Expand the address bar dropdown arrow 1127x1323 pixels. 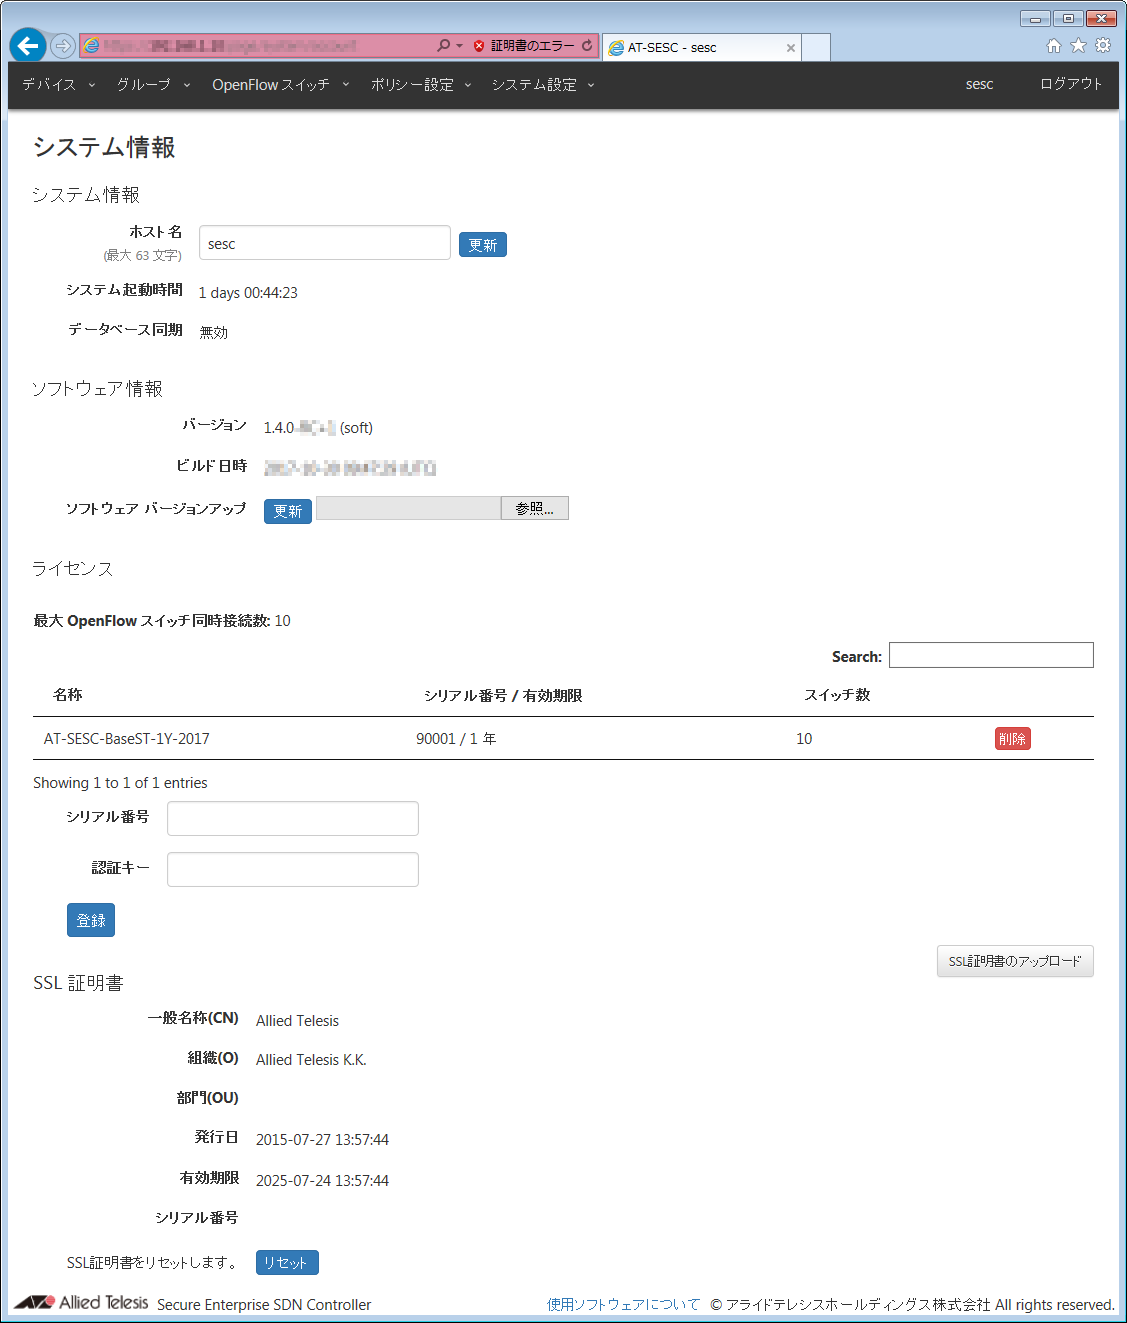459,46
